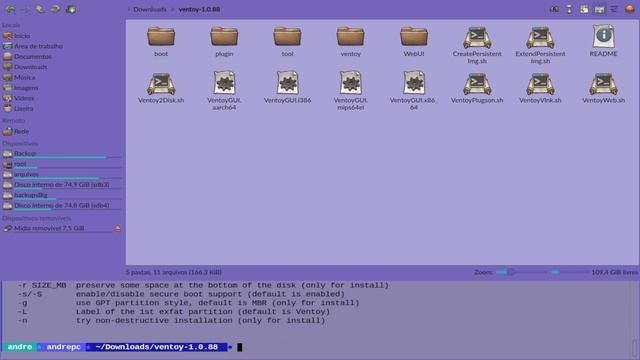Go back using the green back arrow
The height and width of the screenshot is (360, 640).
coord(10,9)
